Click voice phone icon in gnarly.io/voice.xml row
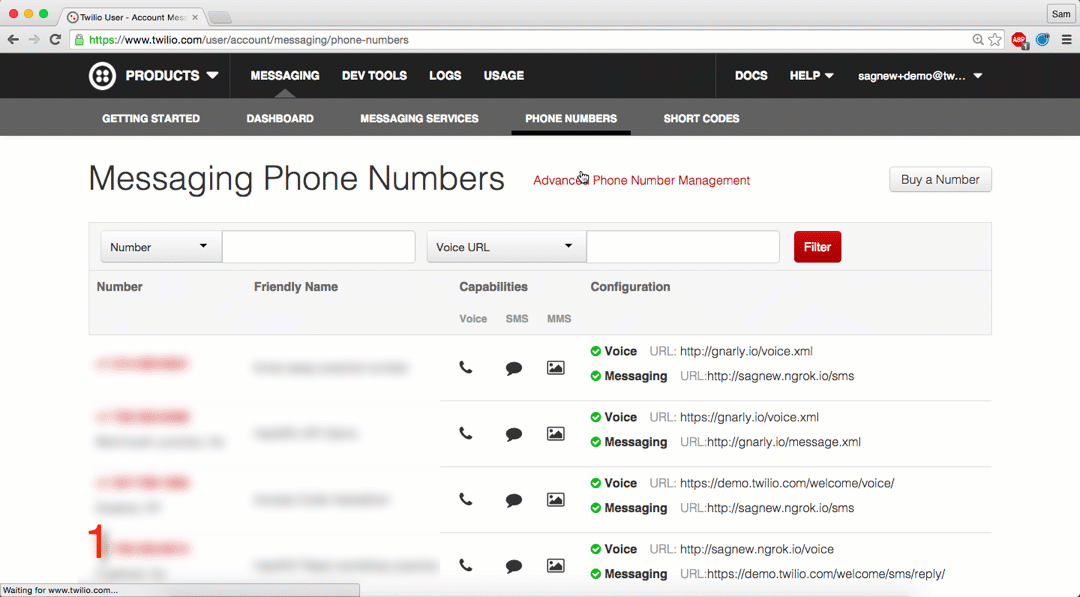The height and width of the screenshot is (597, 1080). 466,368
